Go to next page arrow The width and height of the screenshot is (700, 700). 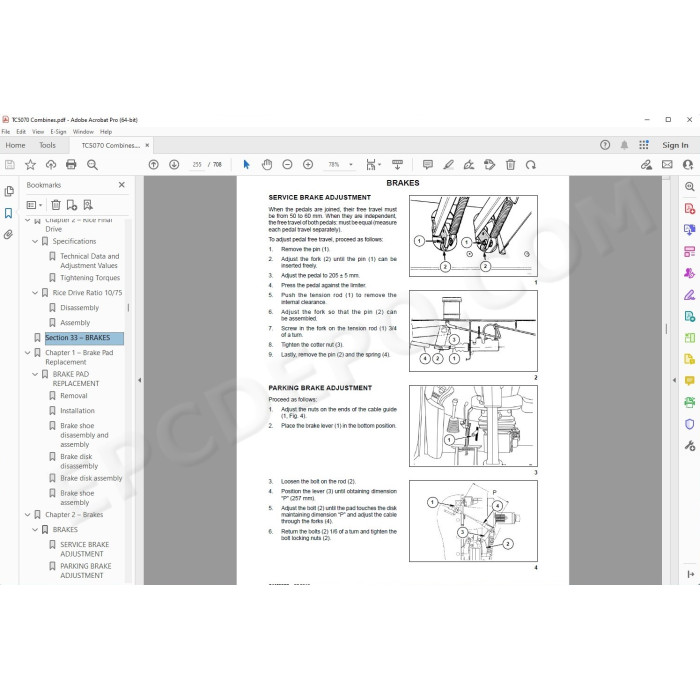click(x=174, y=165)
